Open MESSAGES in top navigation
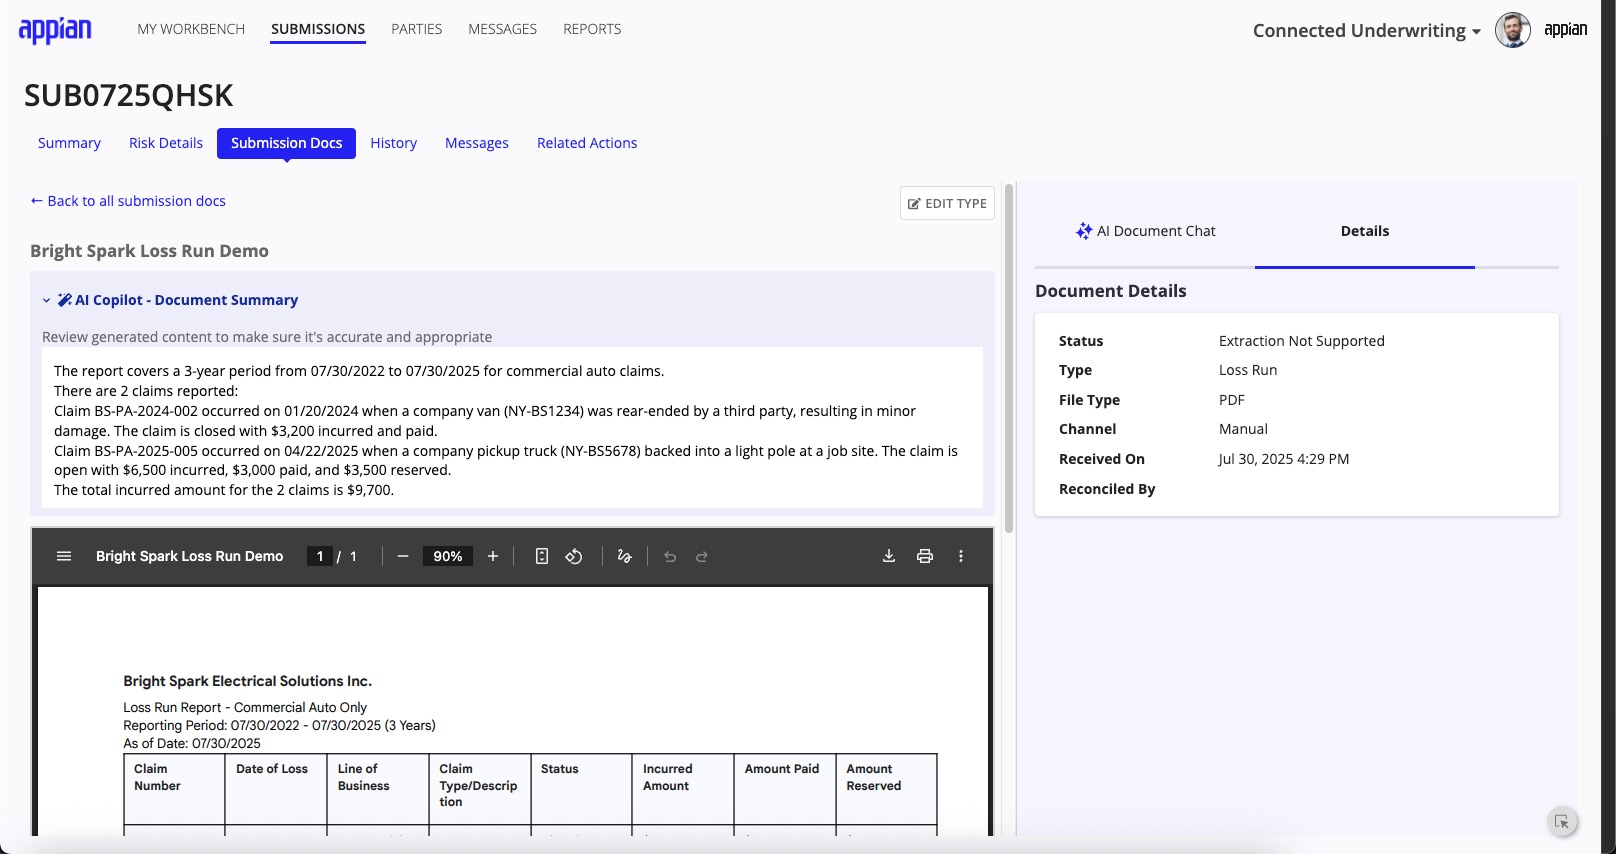Viewport: 1616px width, 854px height. click(502, 29)
